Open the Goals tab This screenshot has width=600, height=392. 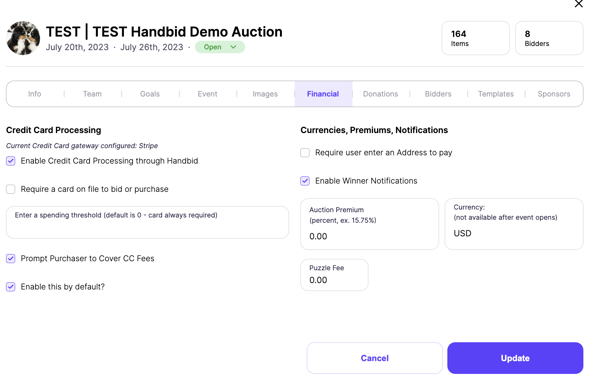(x=150, y=94)
